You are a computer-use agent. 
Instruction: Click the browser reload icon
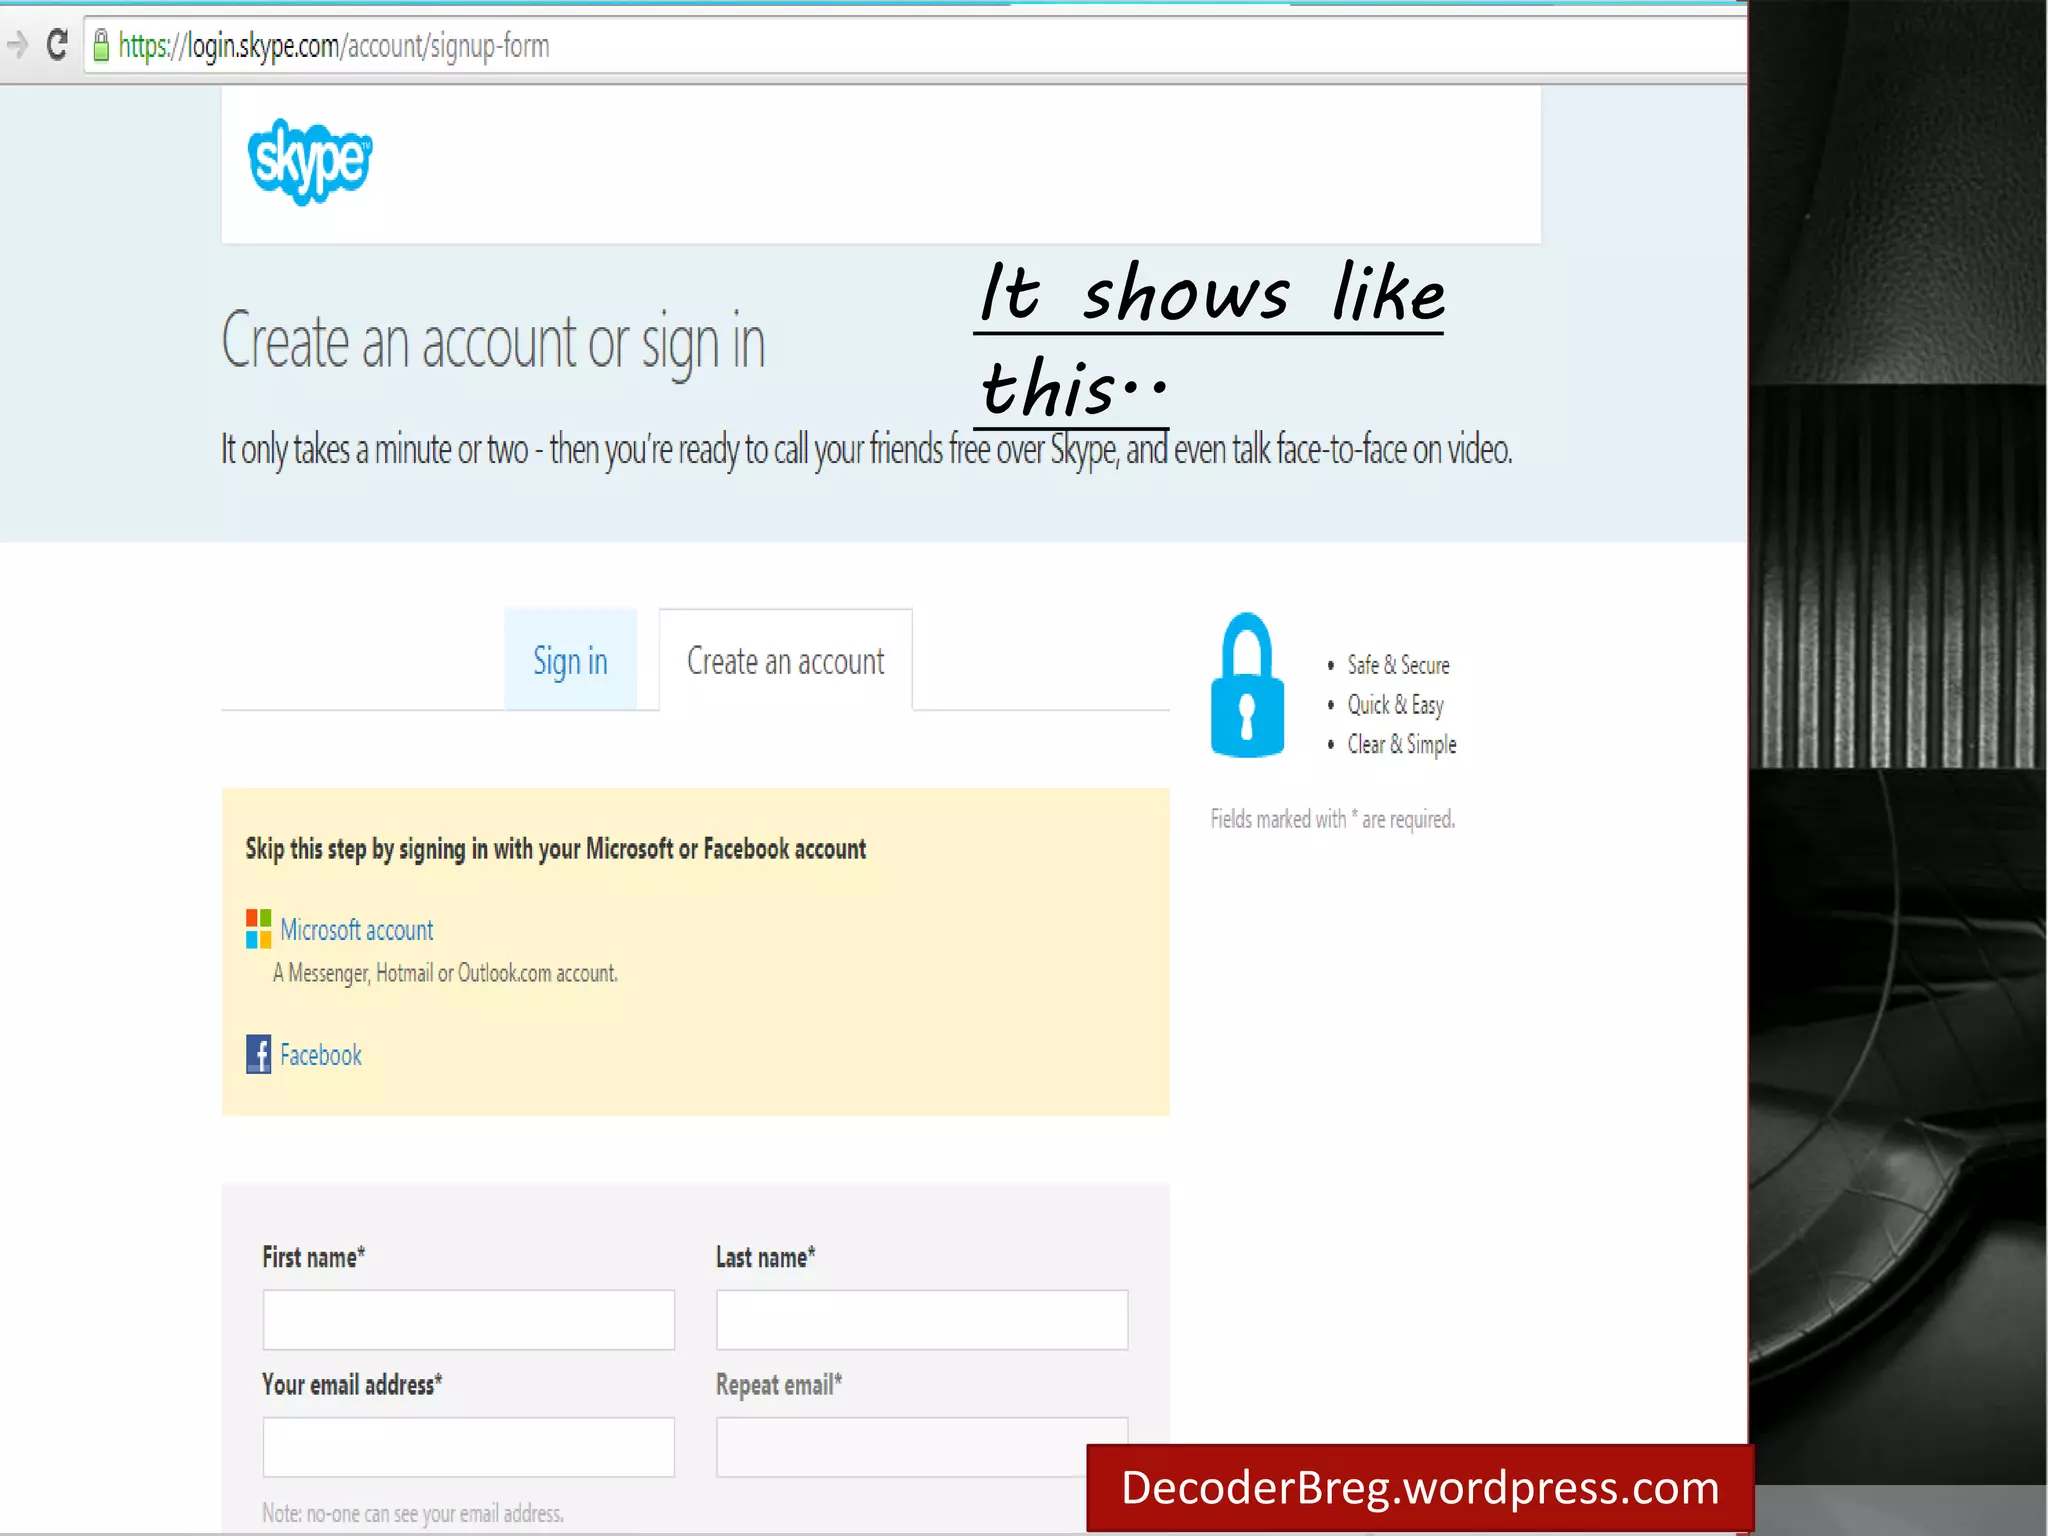tap(57, 45)
